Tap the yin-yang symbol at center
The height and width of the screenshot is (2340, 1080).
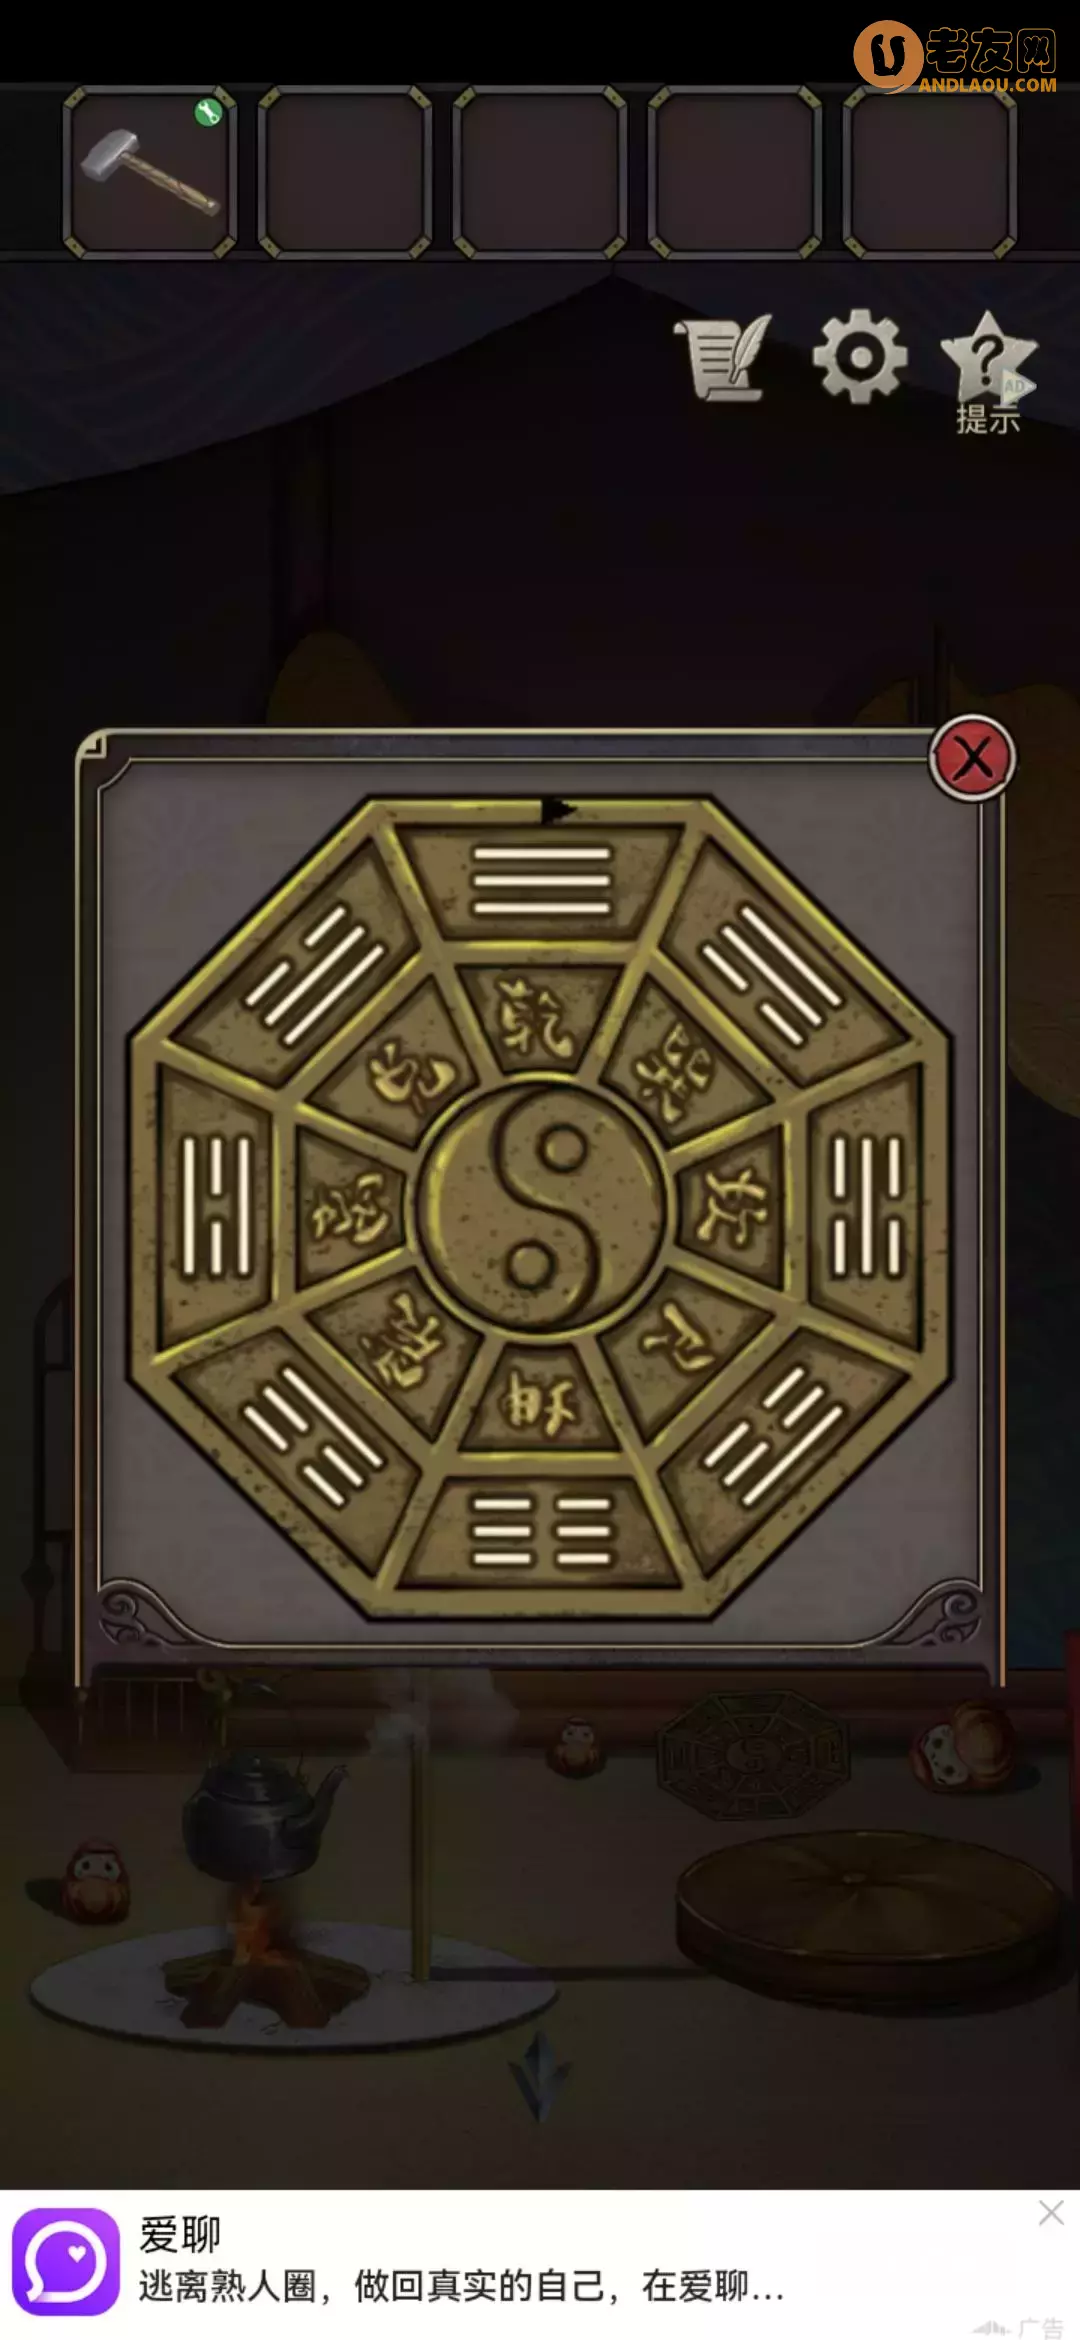pyautogui.click(x=544, y=1207)
